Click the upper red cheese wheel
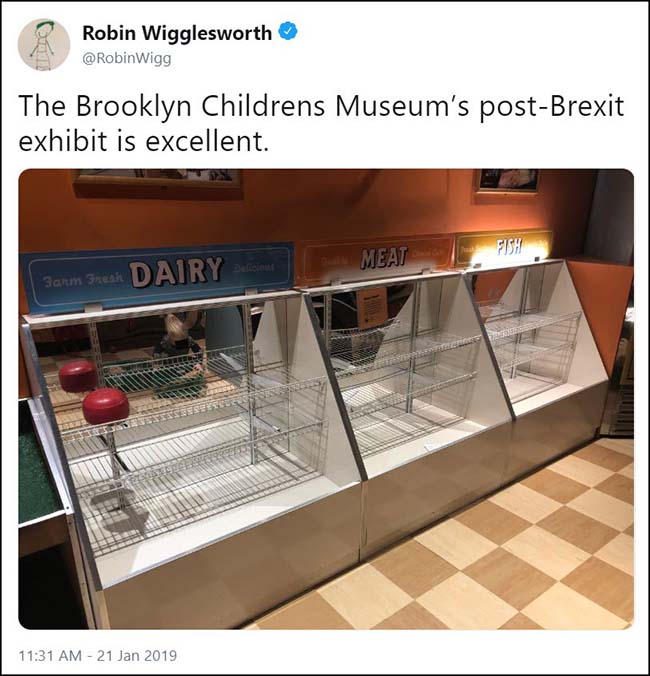650x676 pixels. click(x=78, y=376)
